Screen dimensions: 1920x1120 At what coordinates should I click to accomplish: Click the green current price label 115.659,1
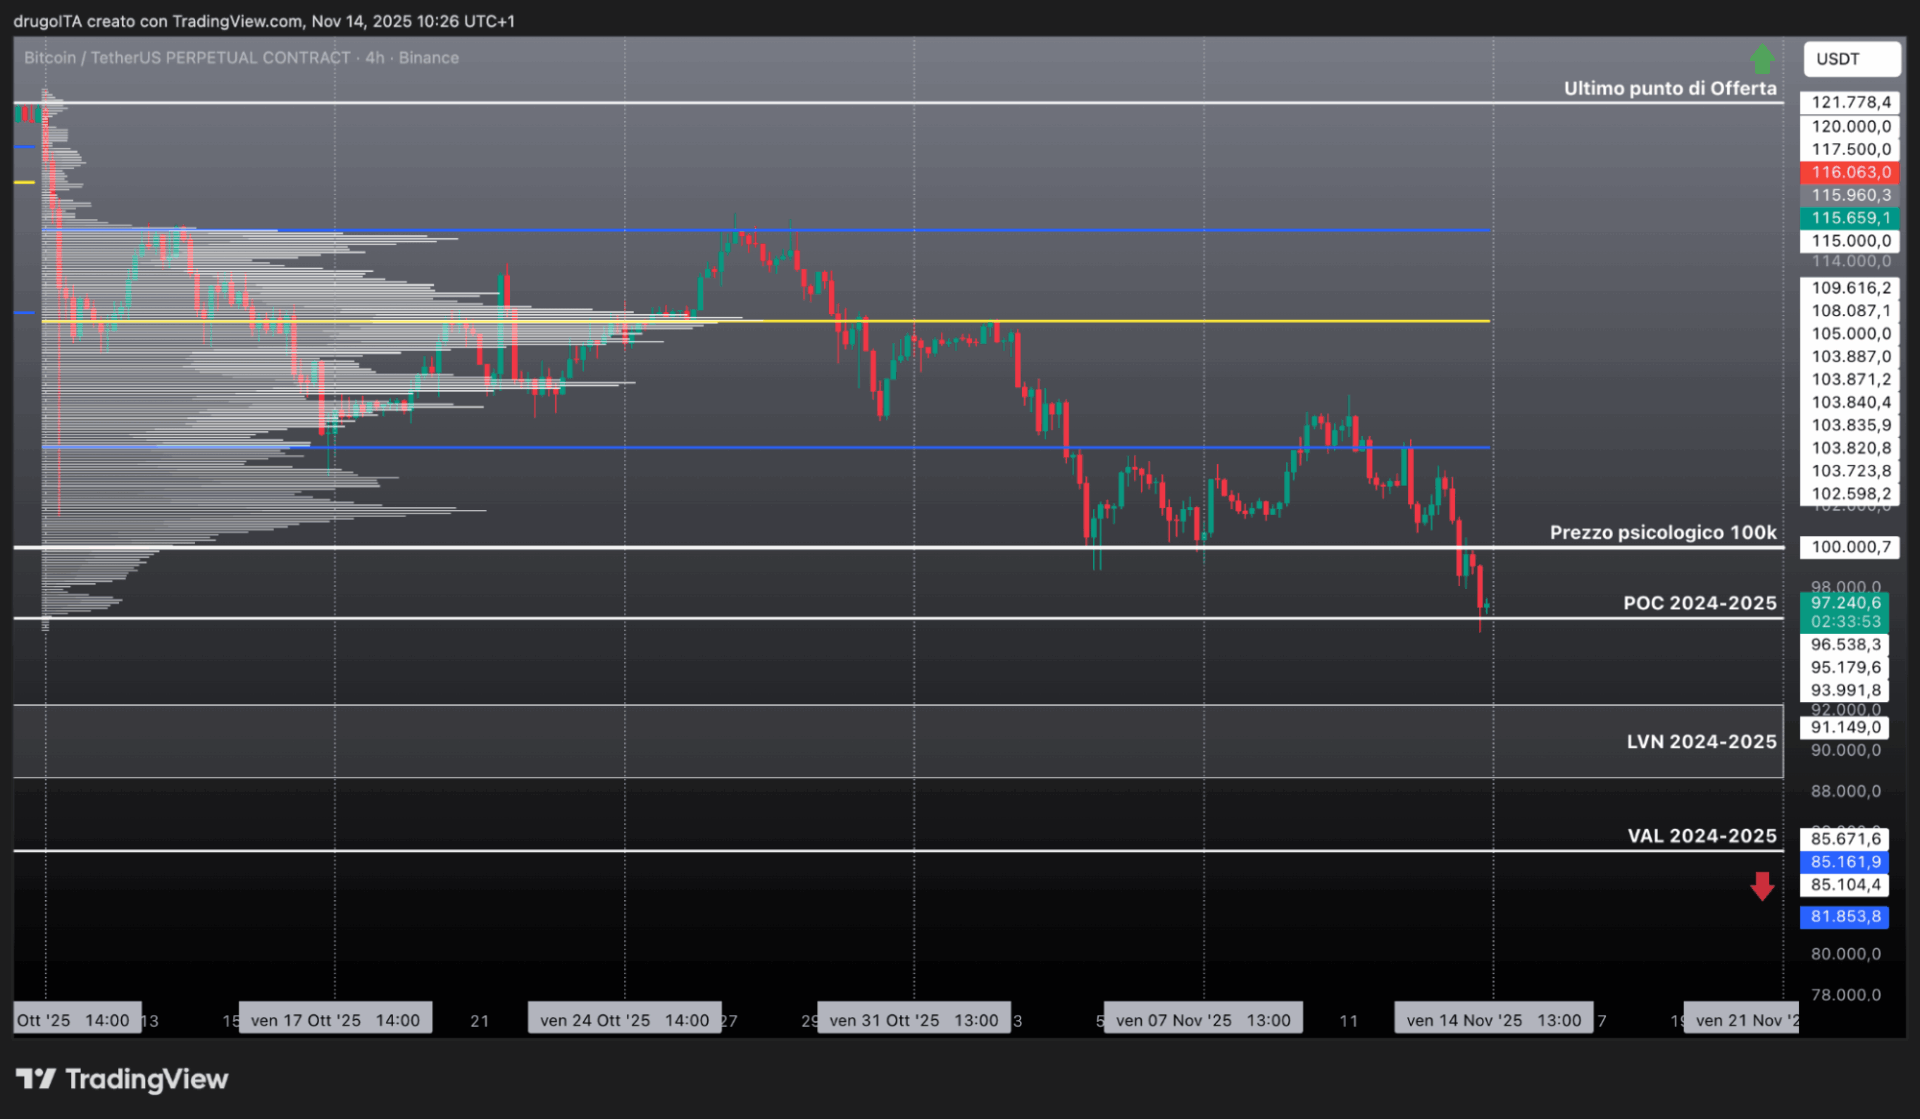click(x=1851, y=218)
